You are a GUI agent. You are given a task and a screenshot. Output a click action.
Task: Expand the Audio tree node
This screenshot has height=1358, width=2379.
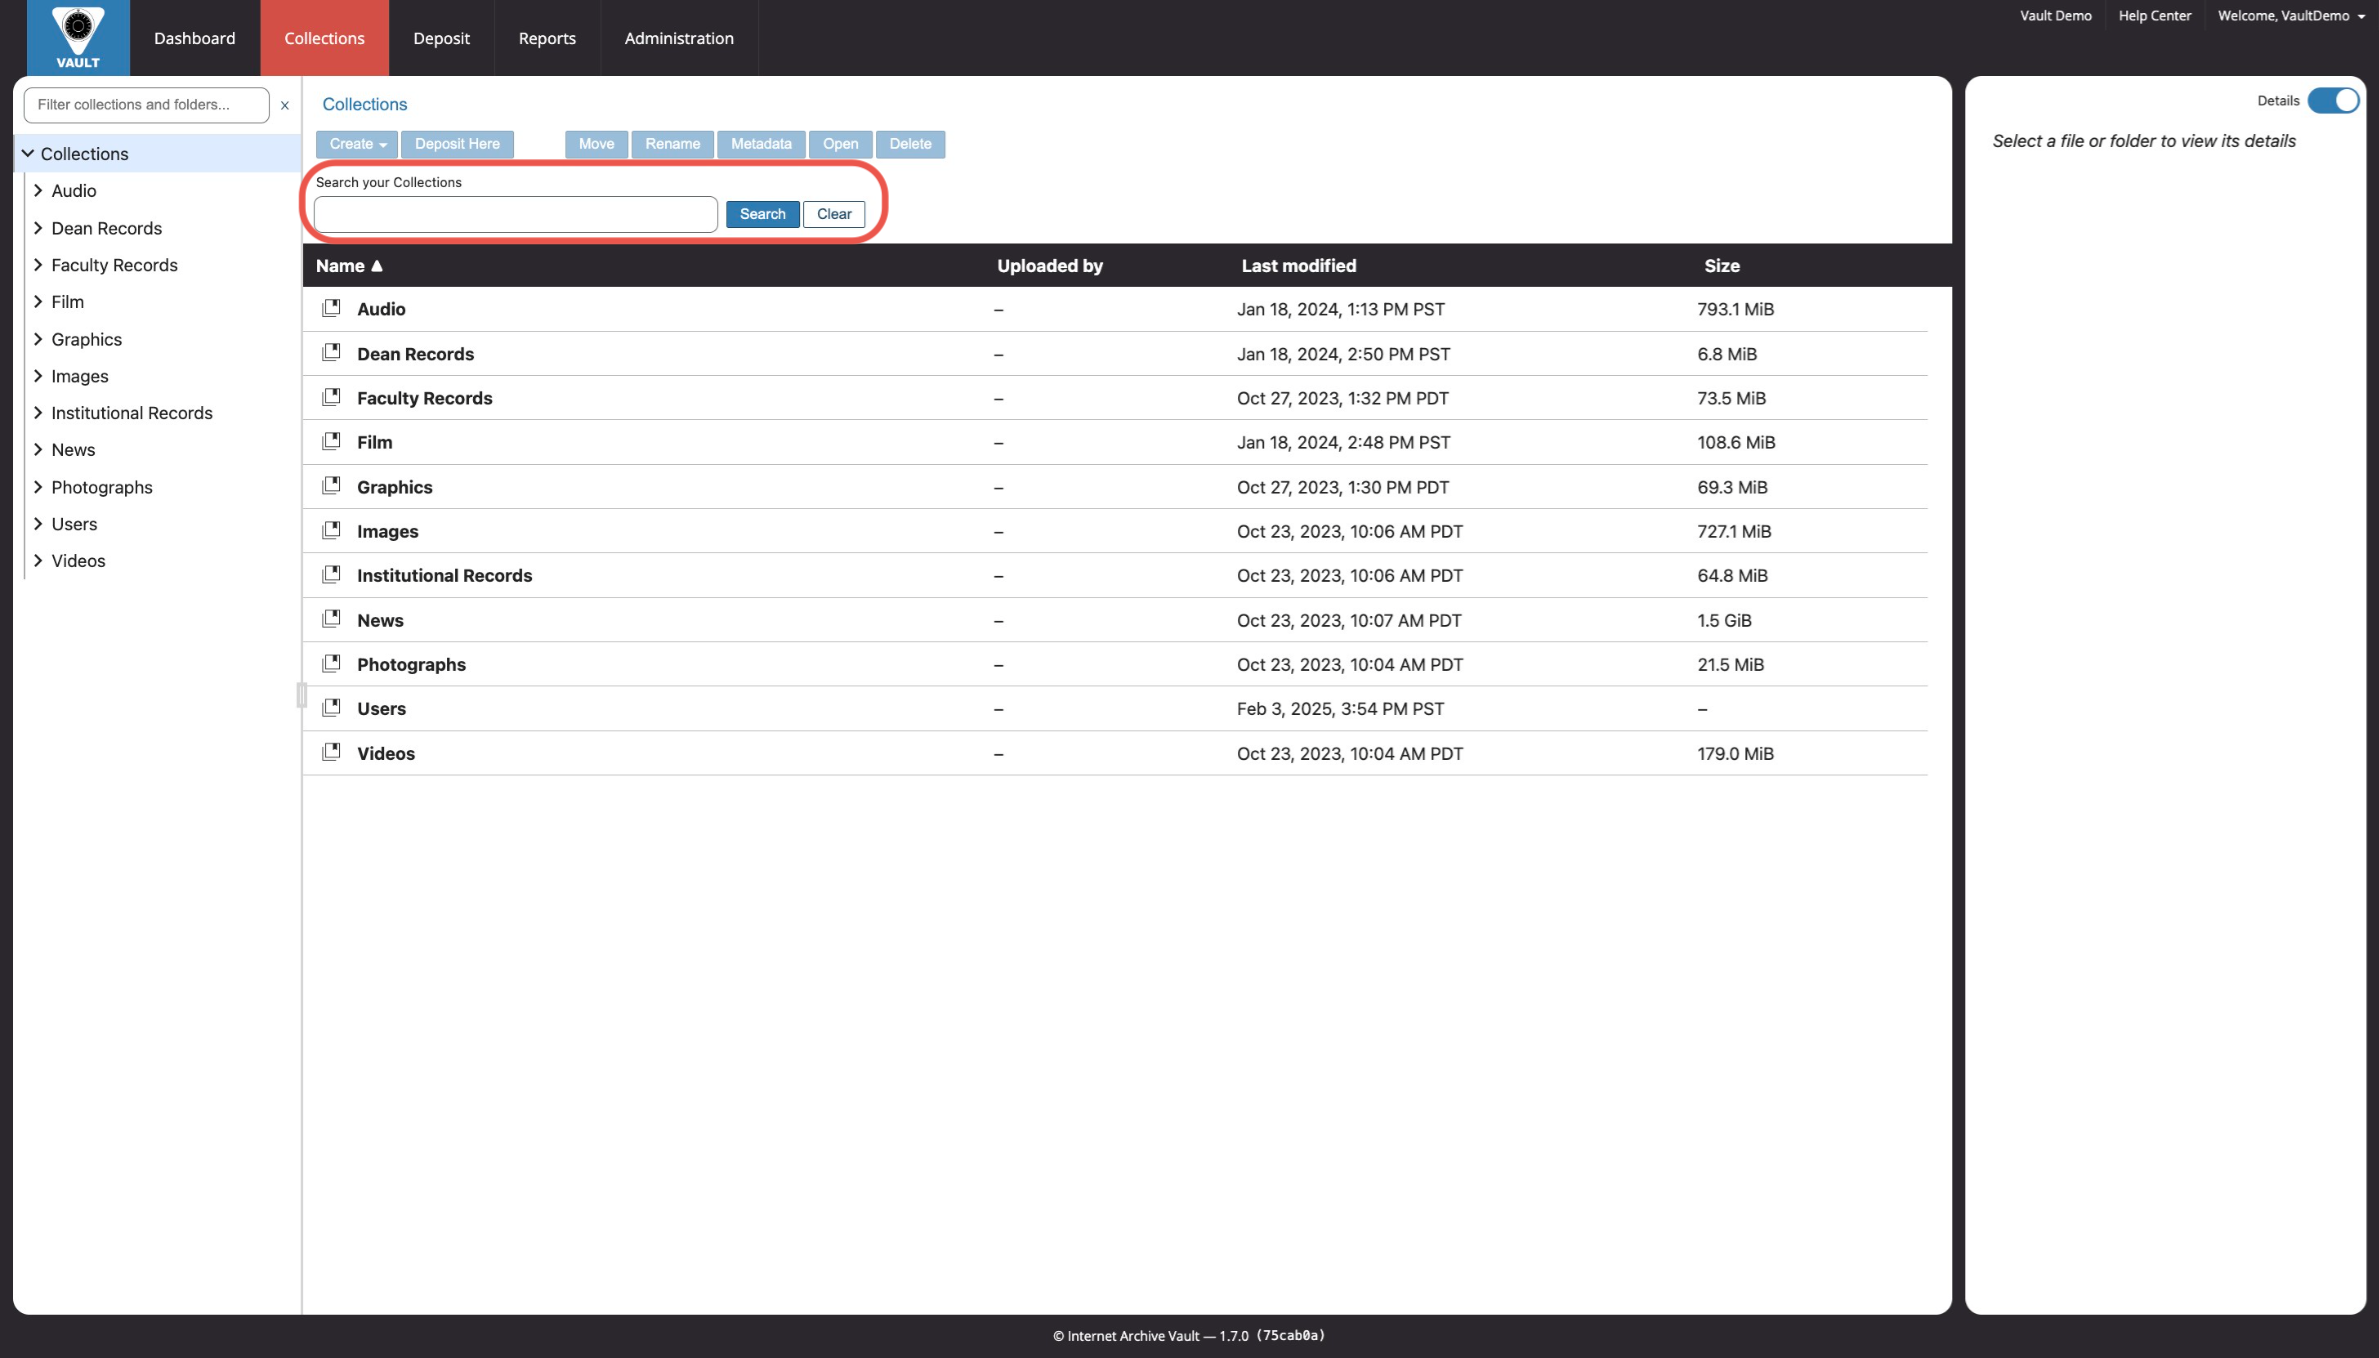(x=38, y=190)
